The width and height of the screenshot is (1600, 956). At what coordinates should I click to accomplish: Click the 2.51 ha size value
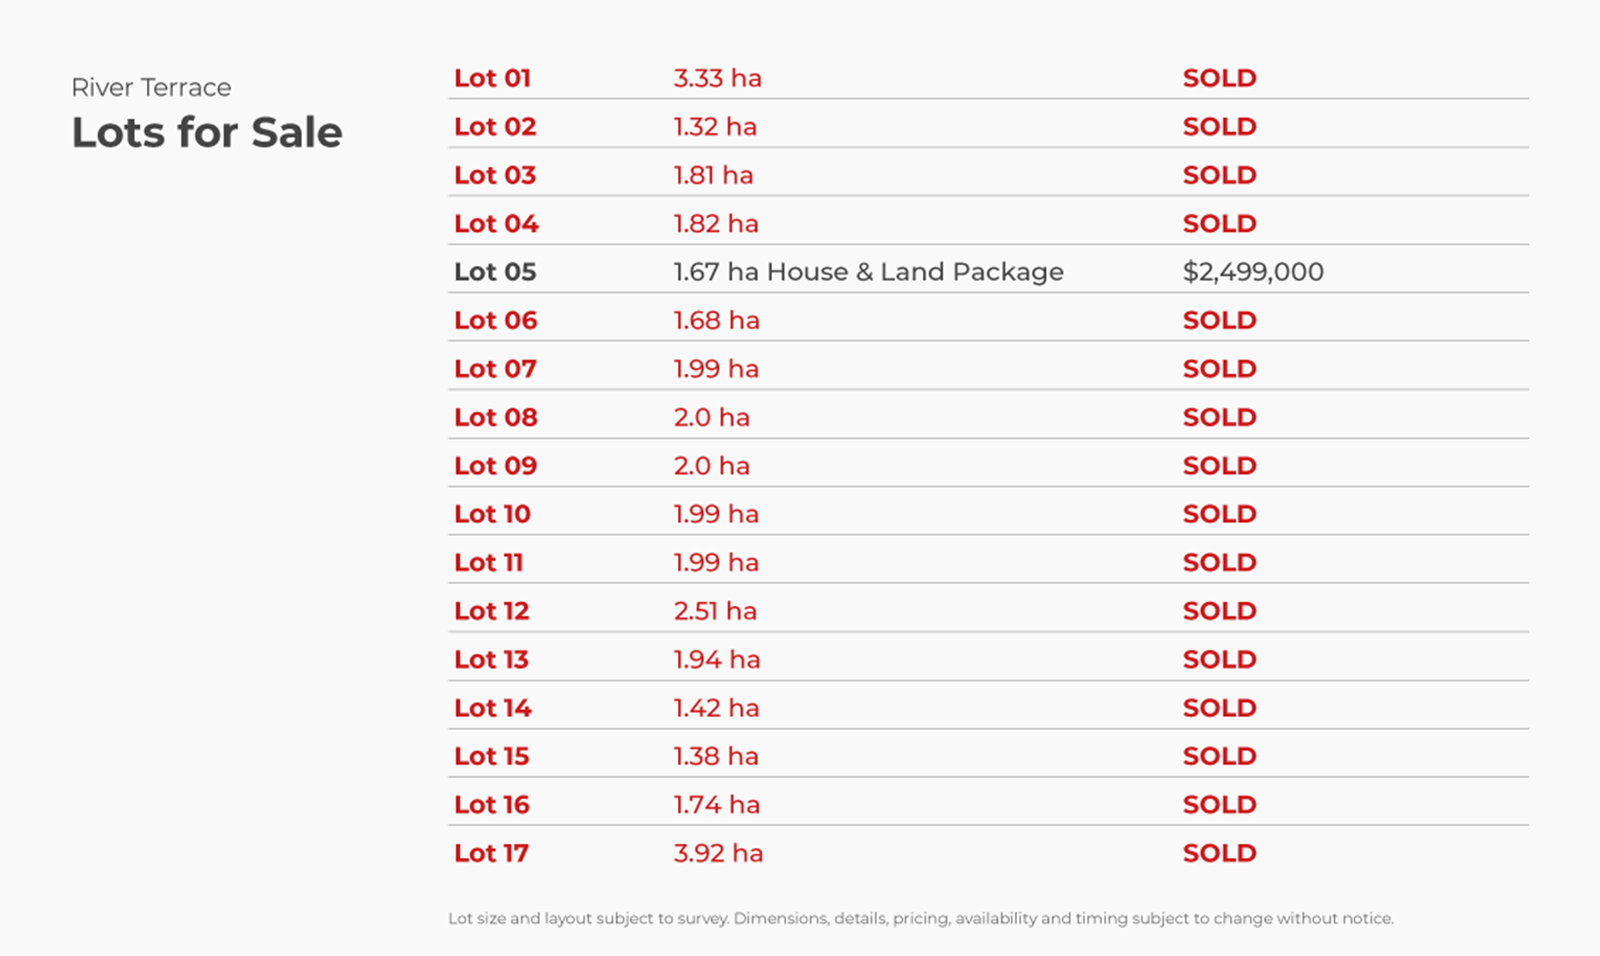click(715, 611)
